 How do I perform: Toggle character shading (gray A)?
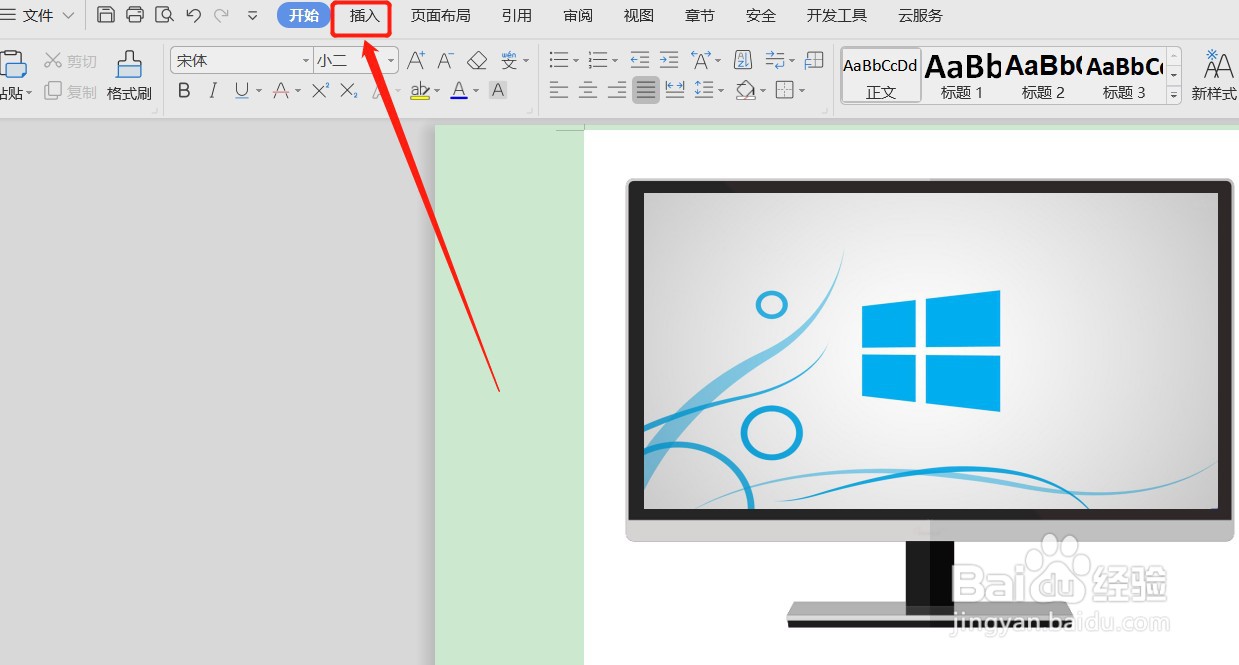498,91
